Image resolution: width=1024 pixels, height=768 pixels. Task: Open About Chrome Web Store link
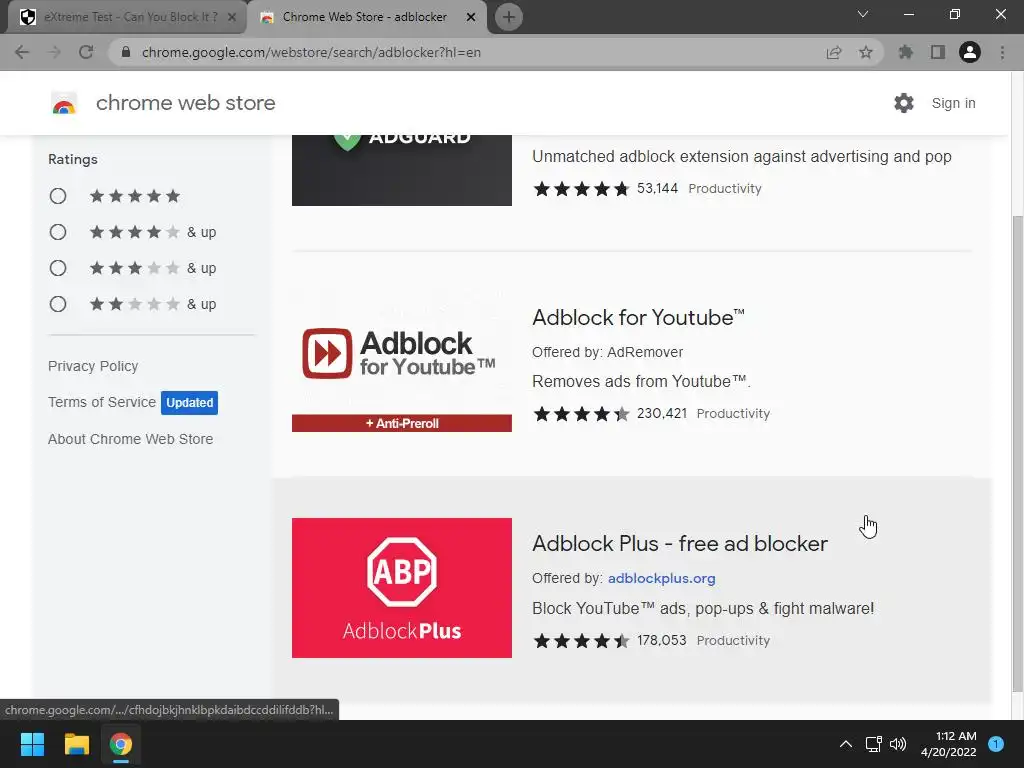(x=131, y=439)
